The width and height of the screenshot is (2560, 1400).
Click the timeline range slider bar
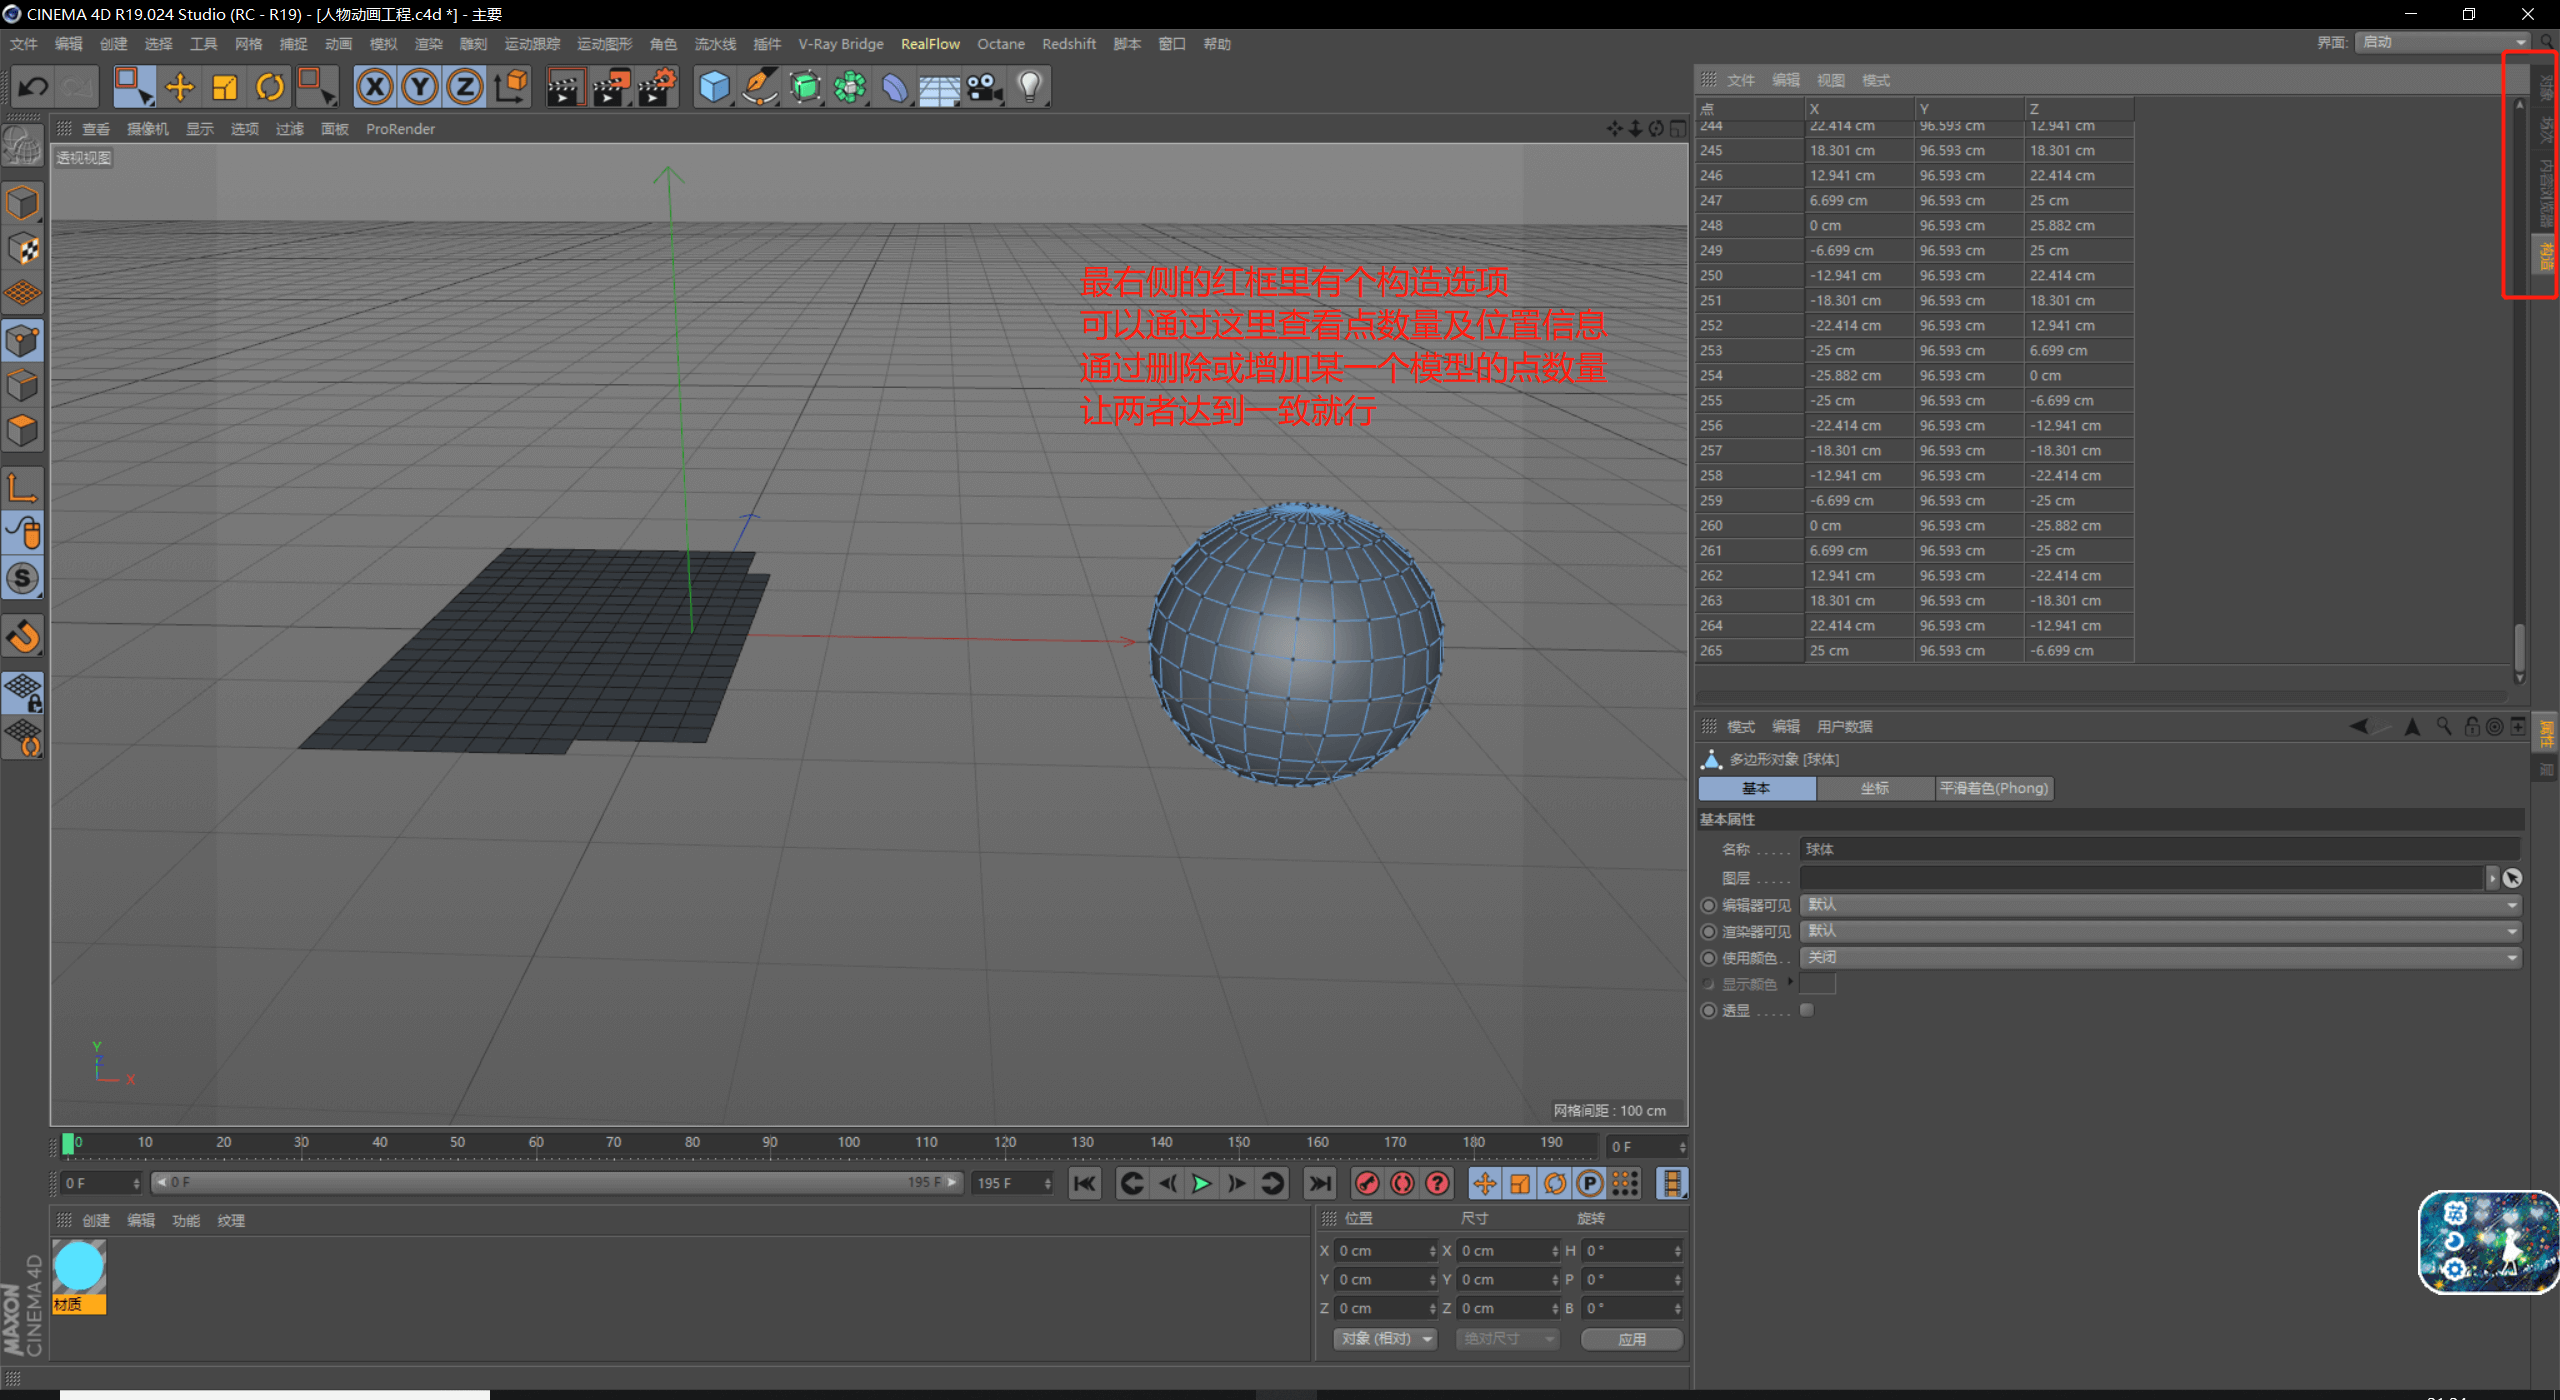(x=556, y=1183)
